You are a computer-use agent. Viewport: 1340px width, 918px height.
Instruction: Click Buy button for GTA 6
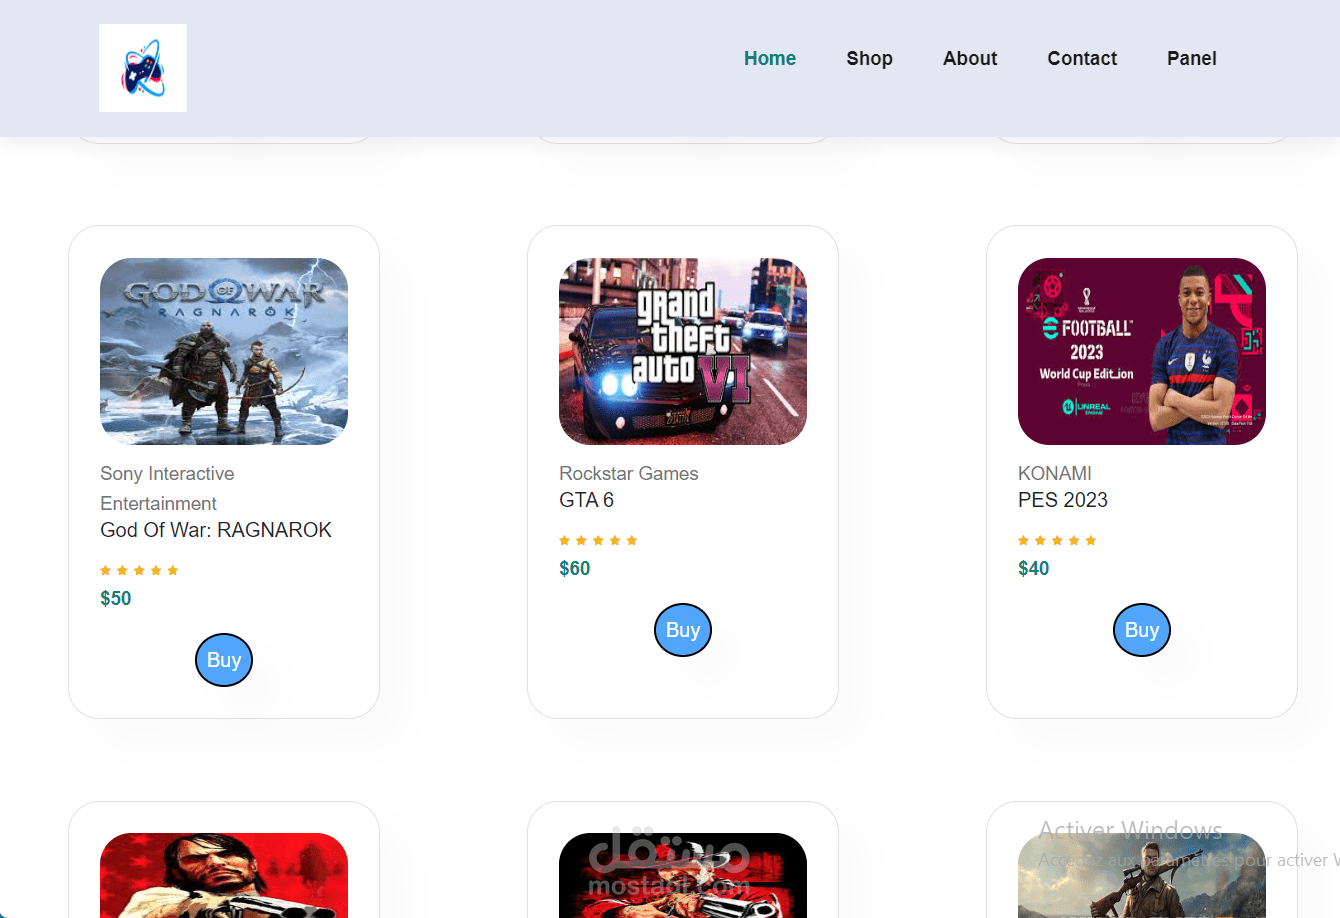tap(683, 630)
